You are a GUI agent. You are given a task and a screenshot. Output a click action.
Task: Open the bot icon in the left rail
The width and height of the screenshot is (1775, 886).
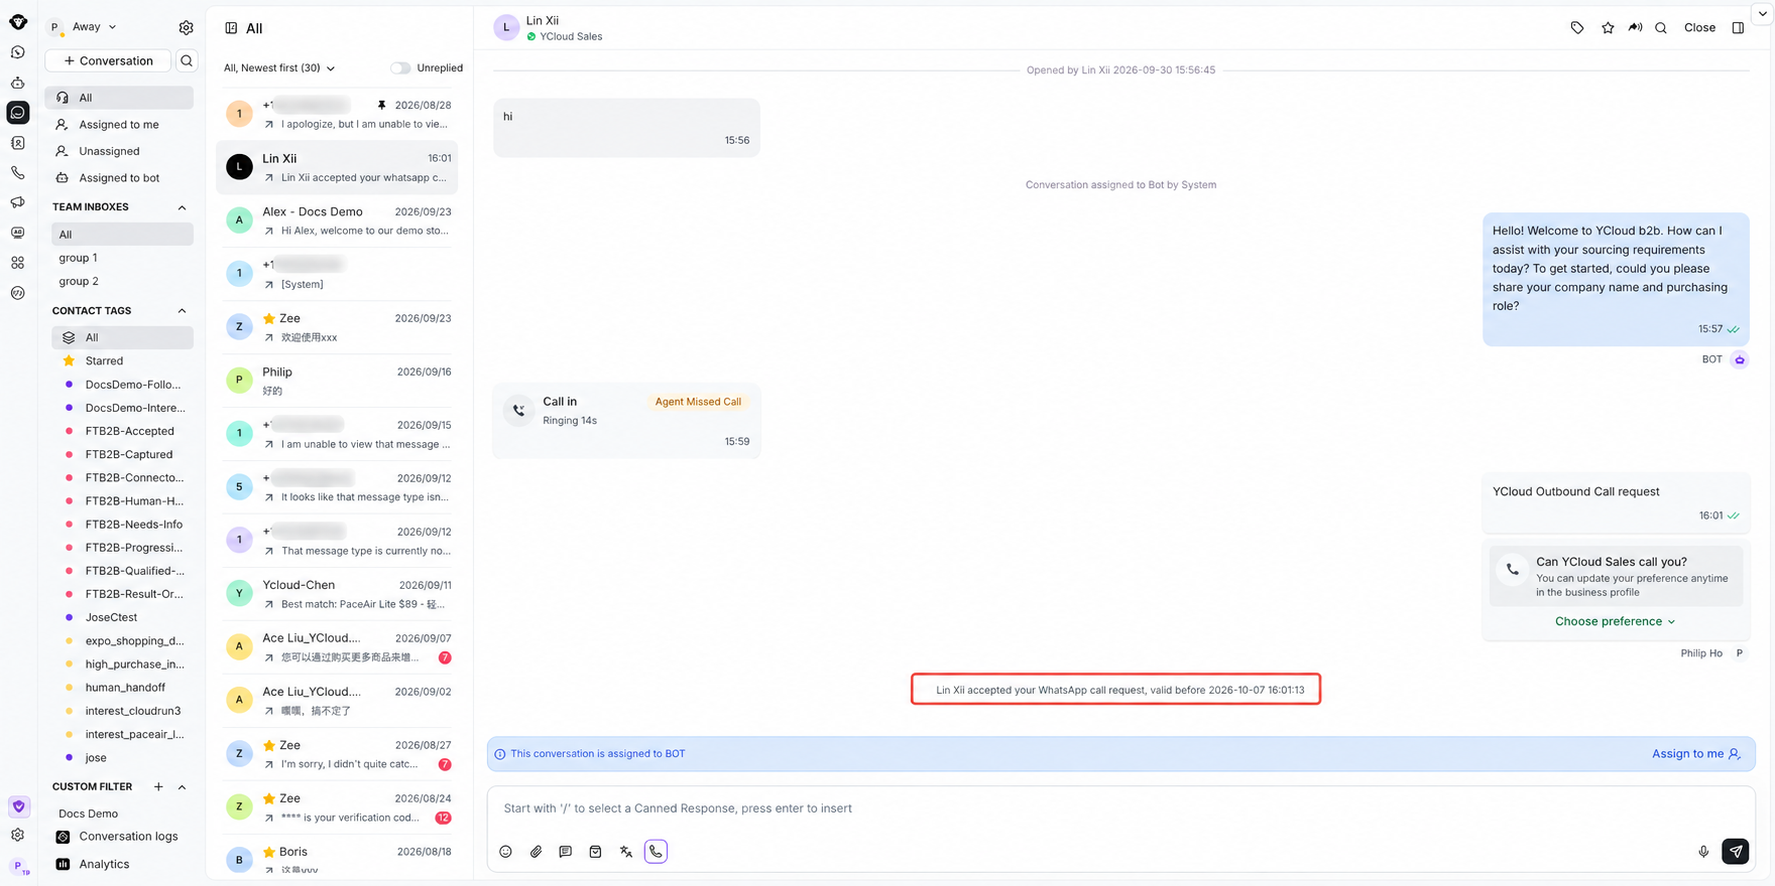click(18, 83)
